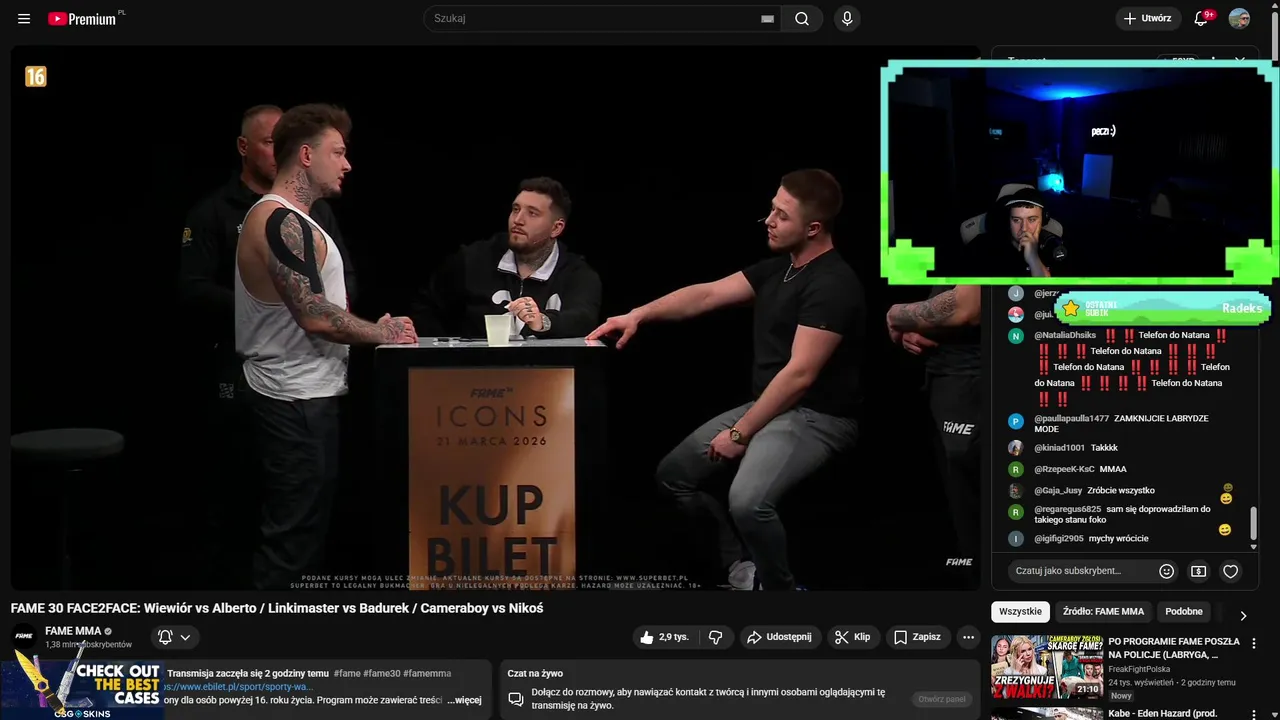Click @NataliaDhsiks username in chat
1280x720 pixels.
[1065, 335]
